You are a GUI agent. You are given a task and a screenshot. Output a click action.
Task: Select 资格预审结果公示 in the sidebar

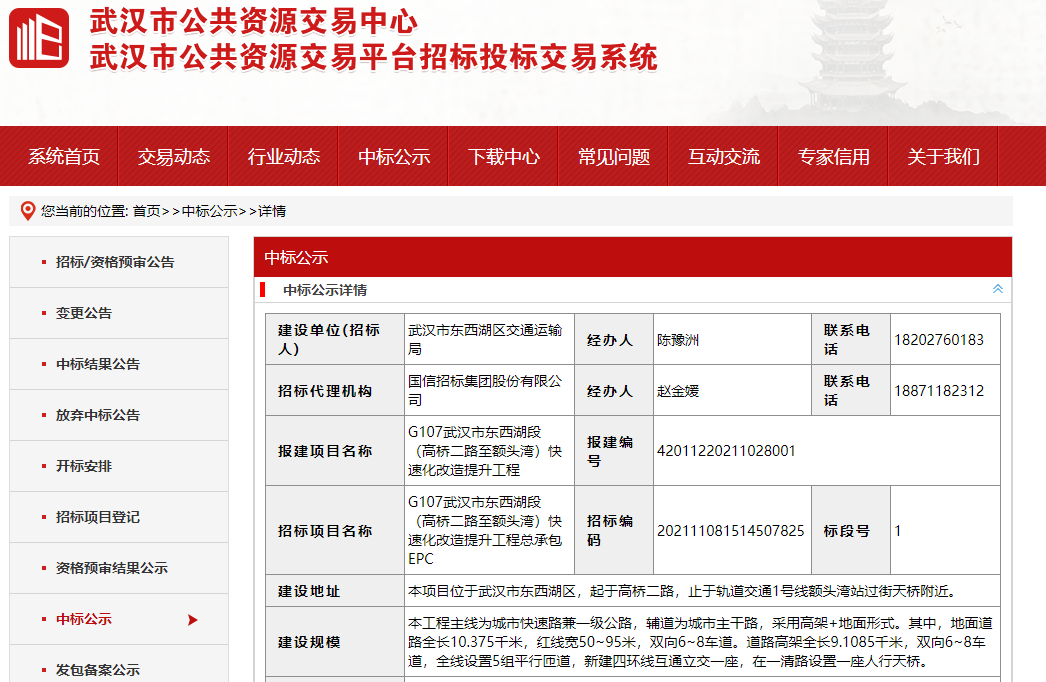[112, 568]
